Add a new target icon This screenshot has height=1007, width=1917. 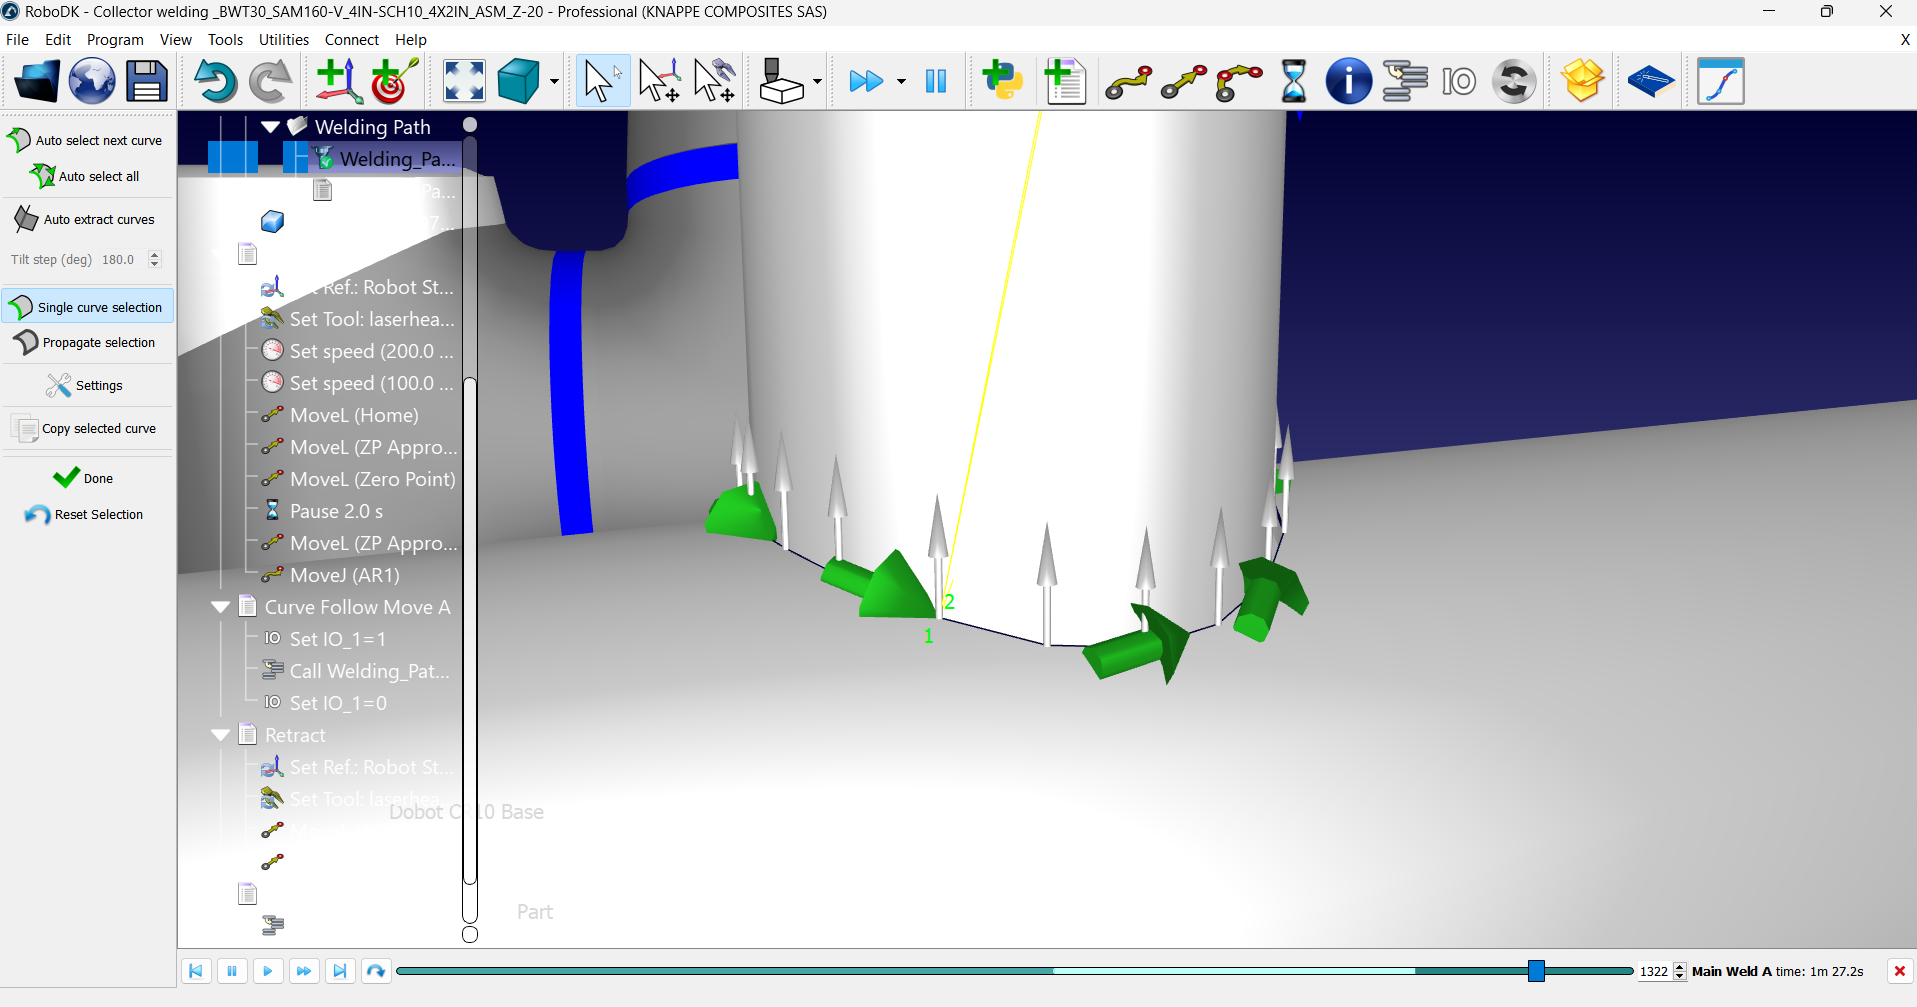click(393, 81)
